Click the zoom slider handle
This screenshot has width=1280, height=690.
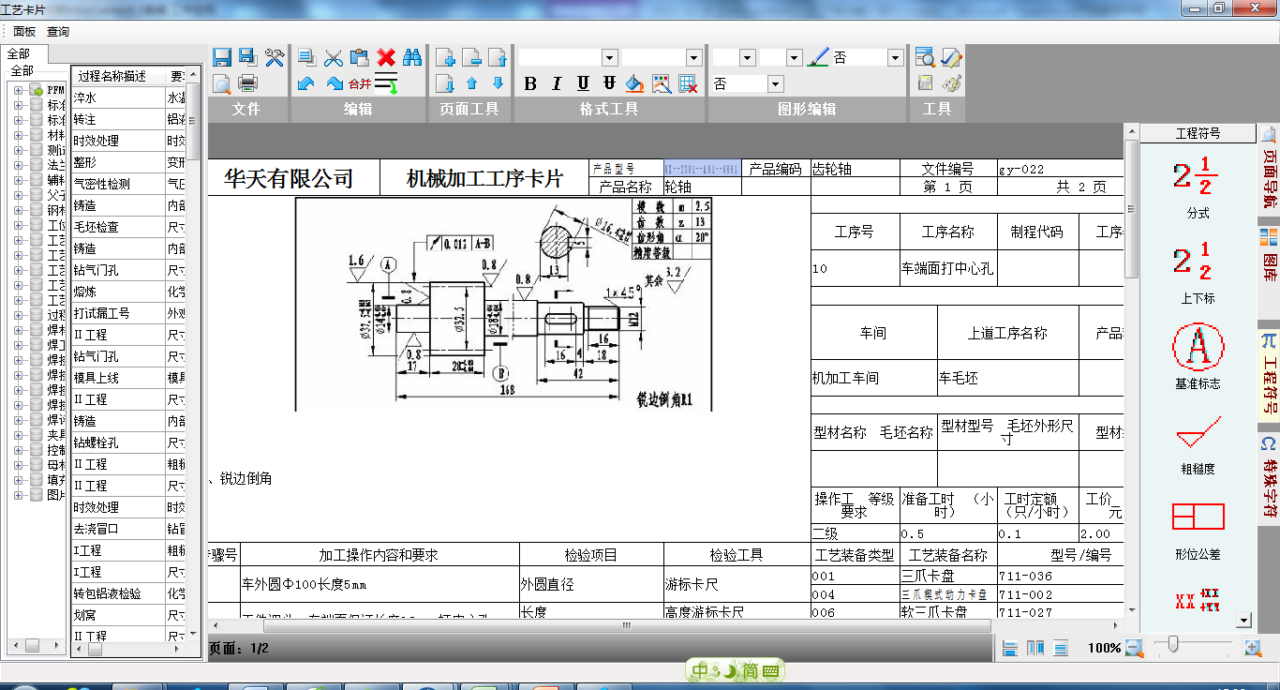tap(1173, 645)
